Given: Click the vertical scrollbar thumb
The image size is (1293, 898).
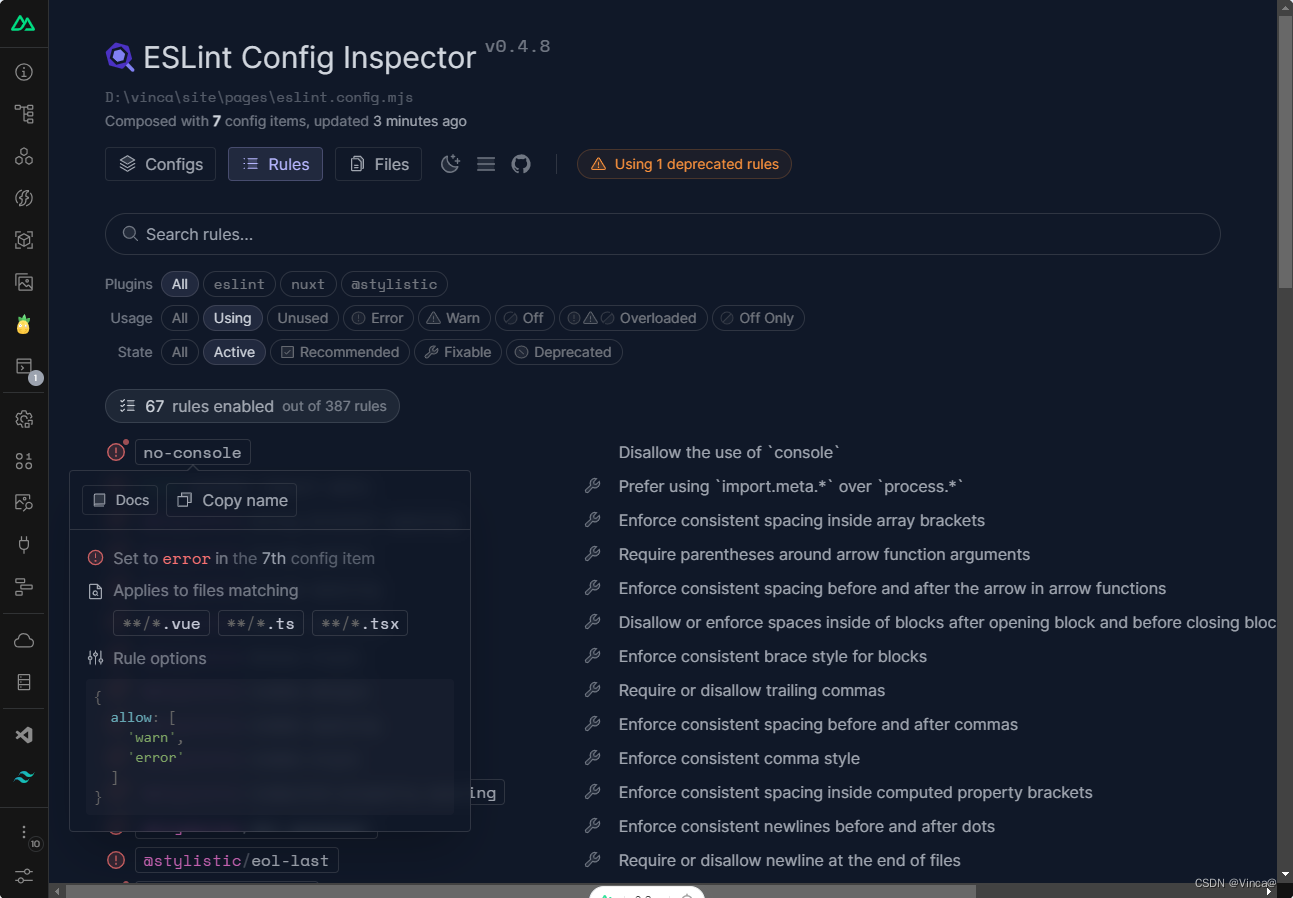Looking at the screenshot, I should pyautogui.click(x=1285, y=152).
